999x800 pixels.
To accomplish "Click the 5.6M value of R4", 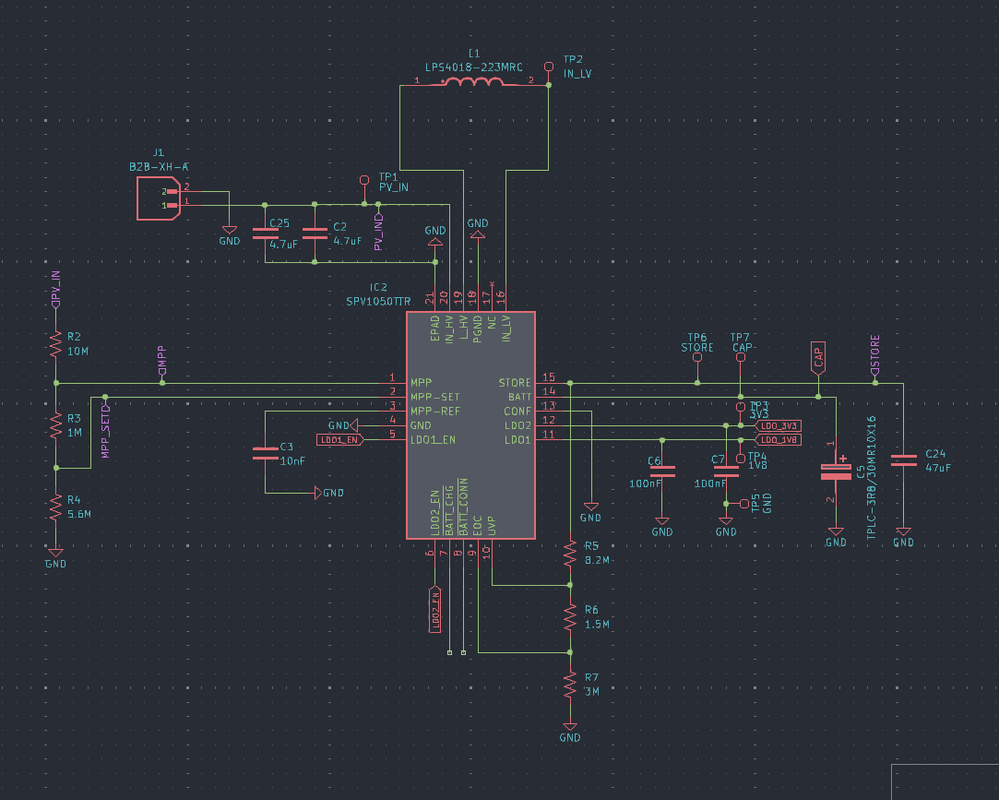I will click(79, 514).
